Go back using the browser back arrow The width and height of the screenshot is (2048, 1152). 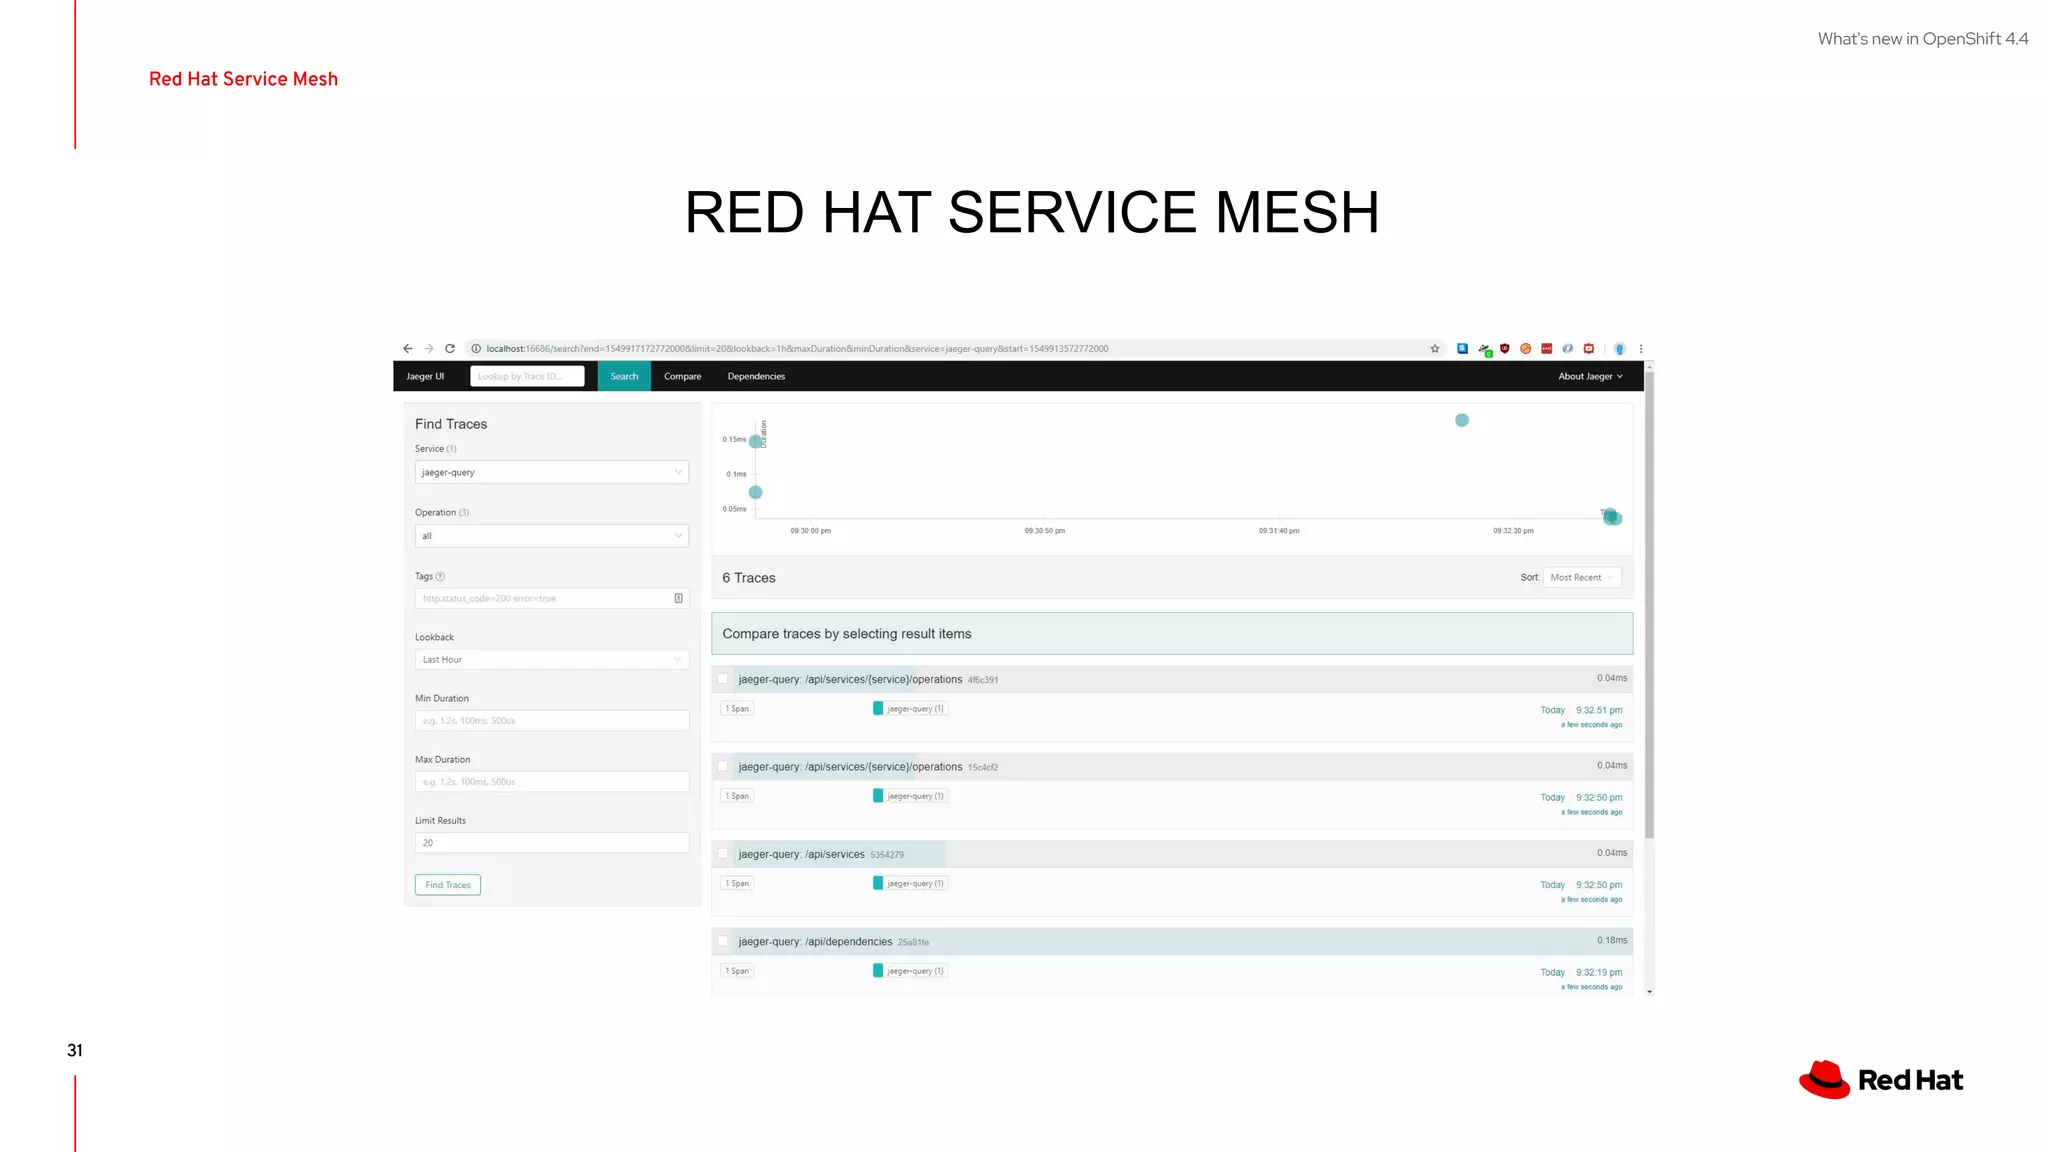pos(408,349)
